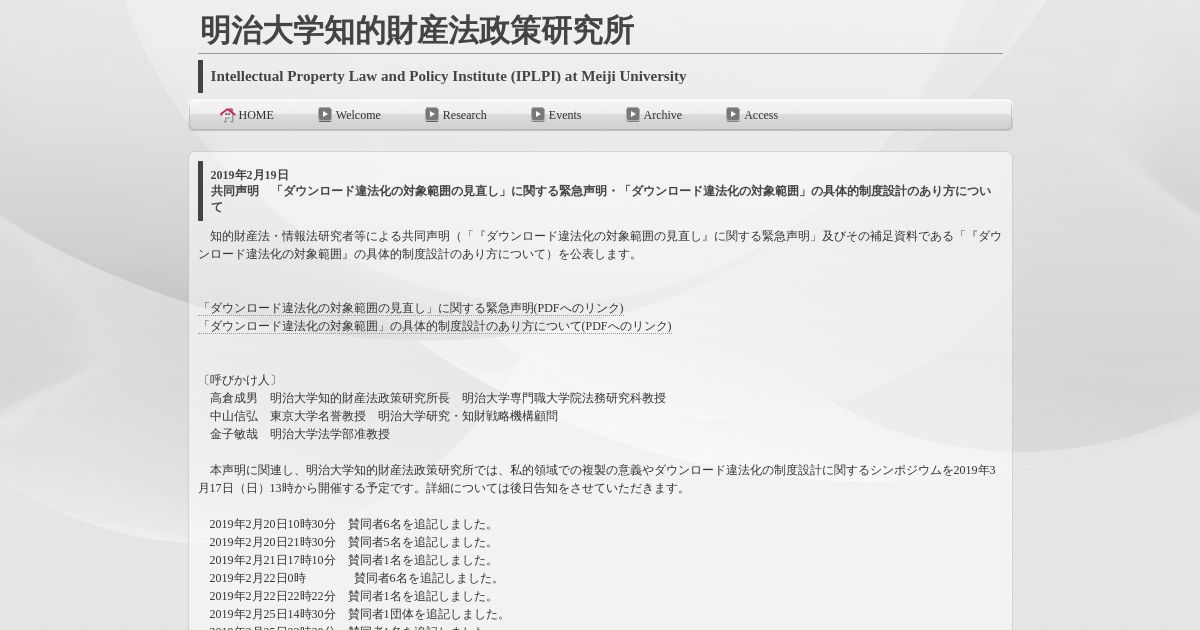Click the arrow icon beside Research
1200x630 pixels.
432,115
